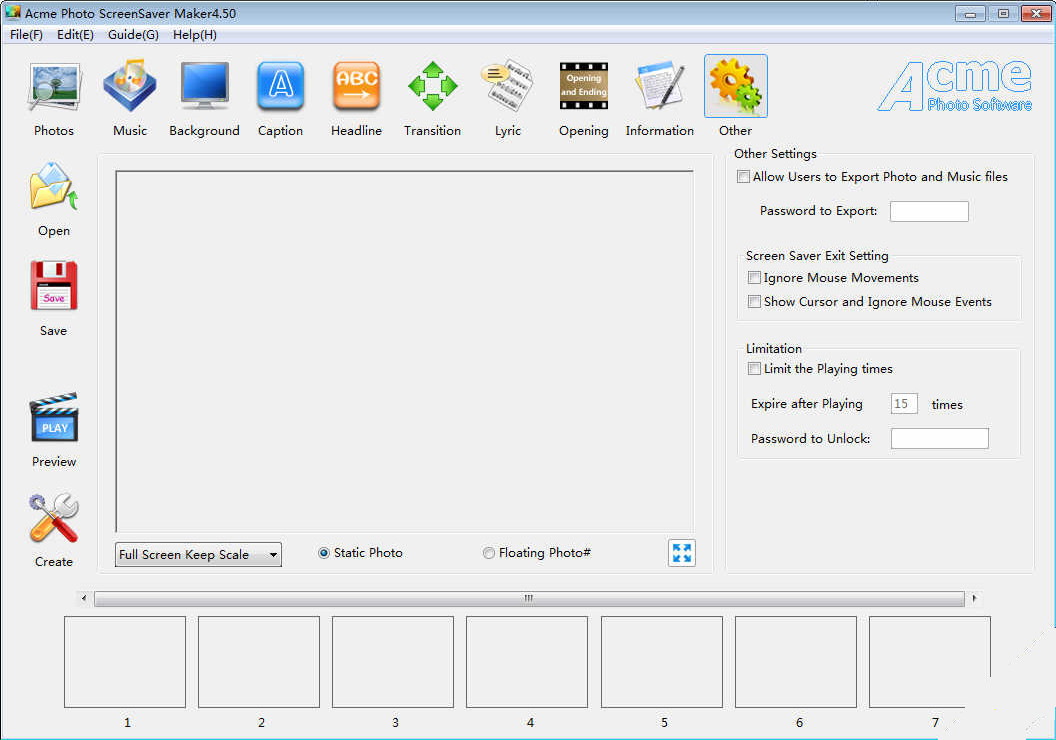Close the ScreenSaver Maker window
This screenshot has width=1056, height=740.
click(1036, 13)
